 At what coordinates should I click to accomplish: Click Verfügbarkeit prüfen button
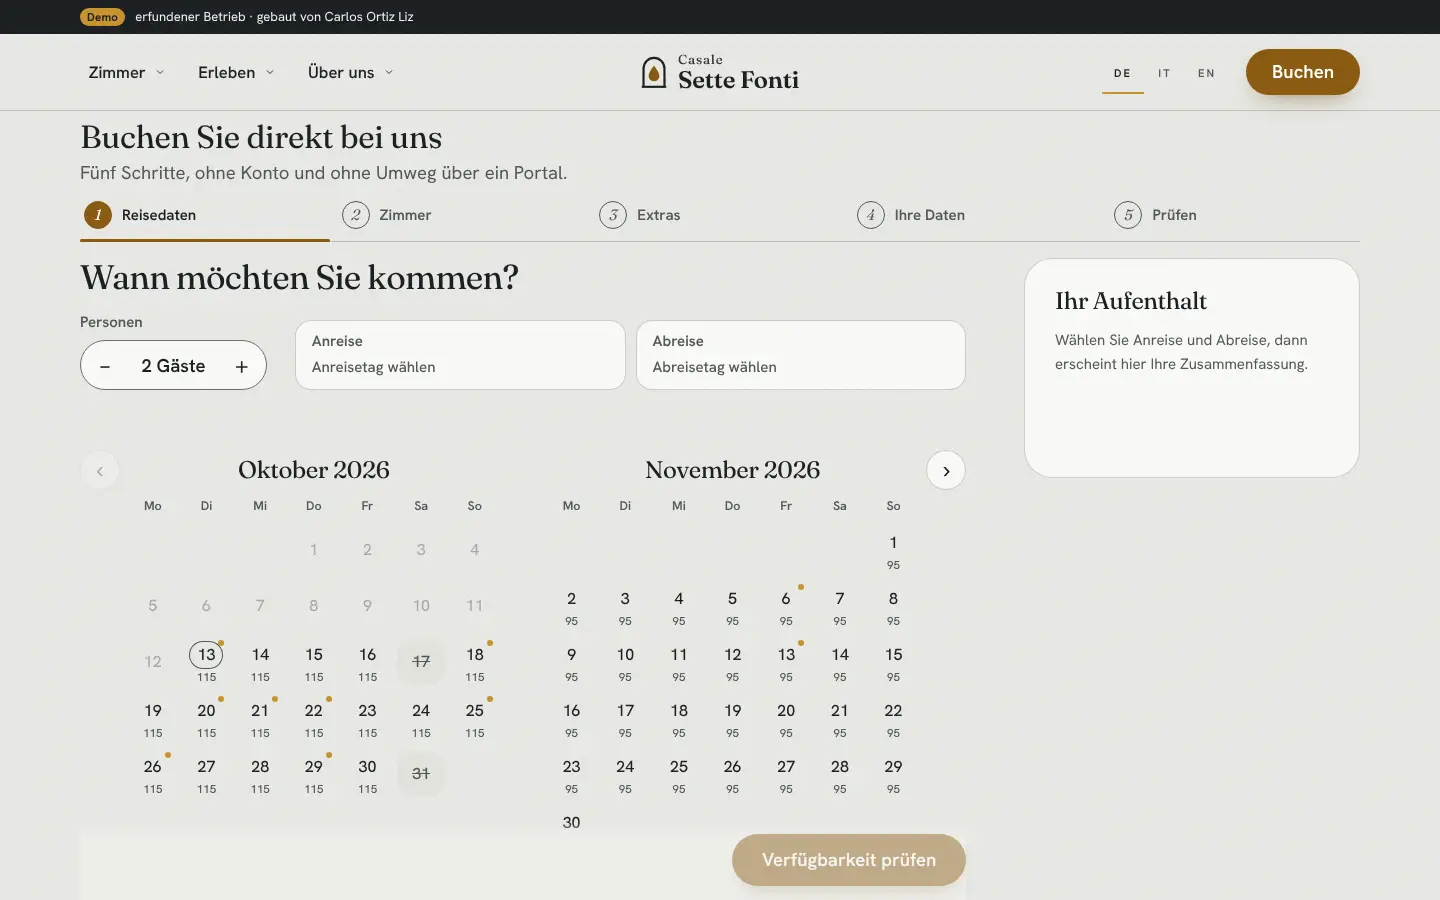click(849, 860)
